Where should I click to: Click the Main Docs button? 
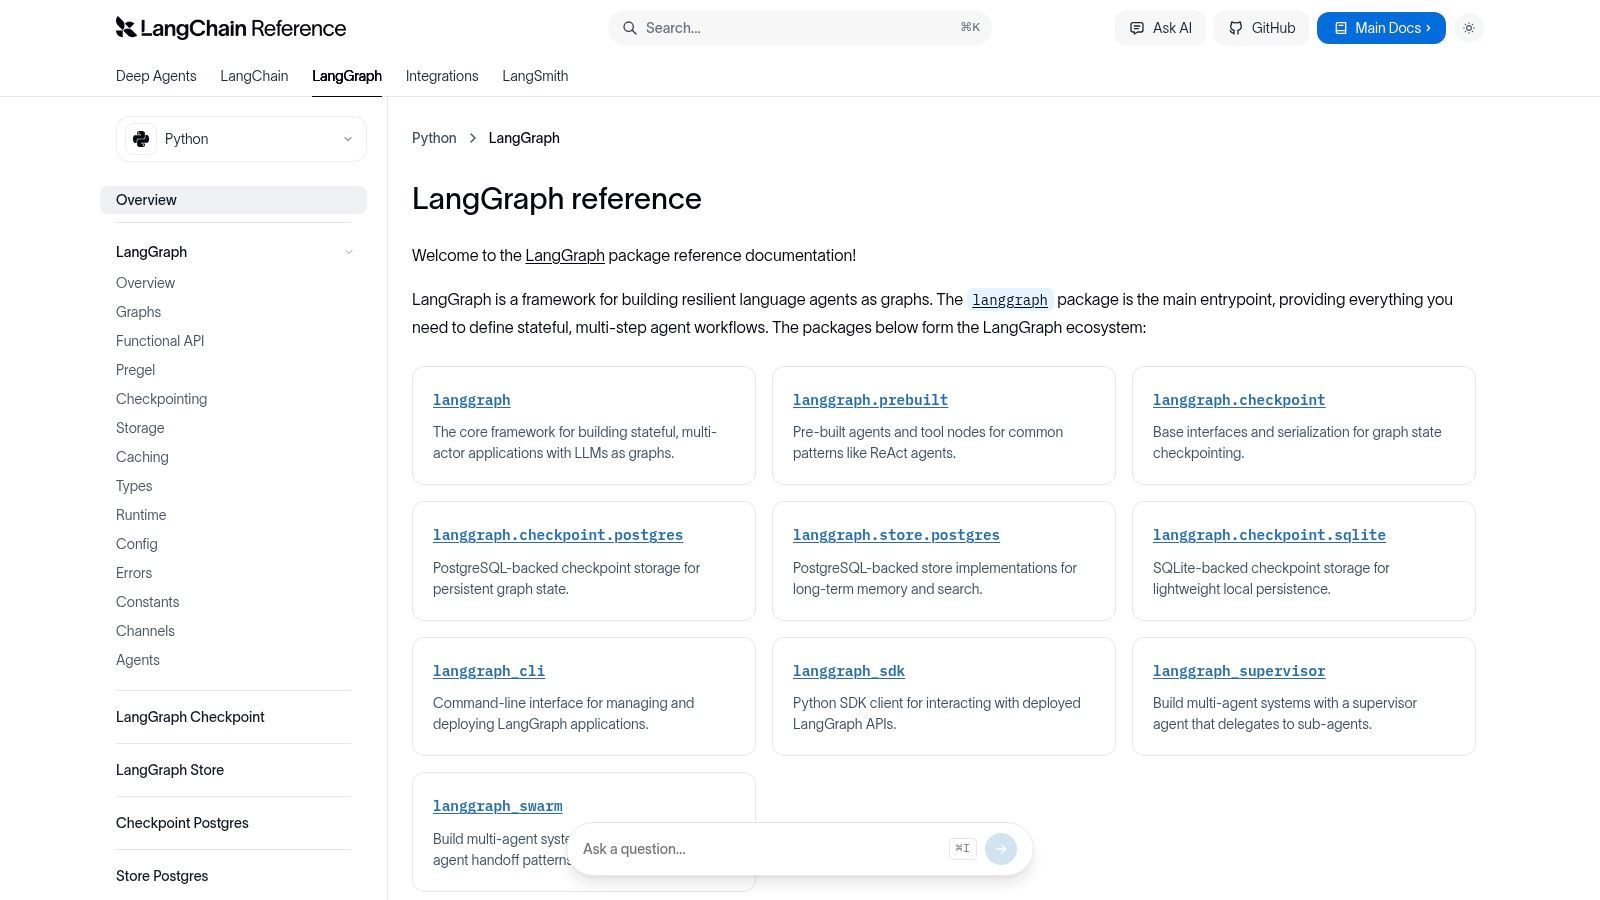click(x=1381, y=28)
